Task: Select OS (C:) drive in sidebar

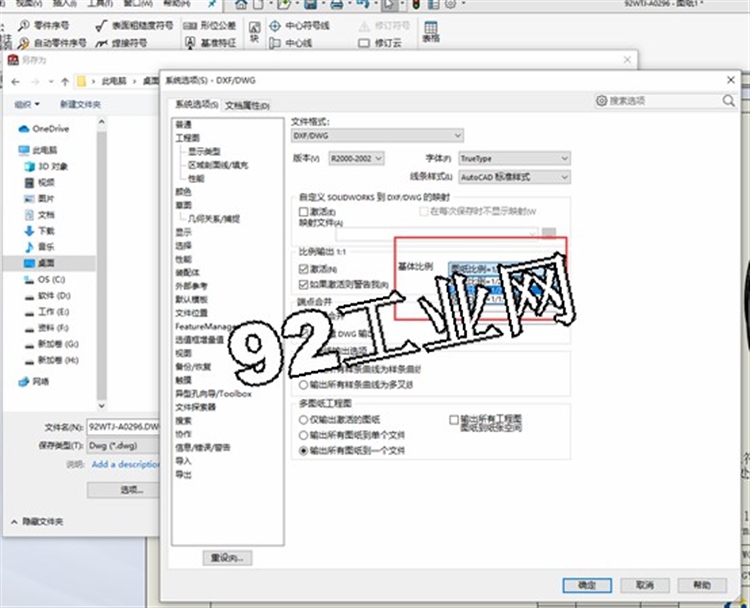Action: tap(44, 279)
